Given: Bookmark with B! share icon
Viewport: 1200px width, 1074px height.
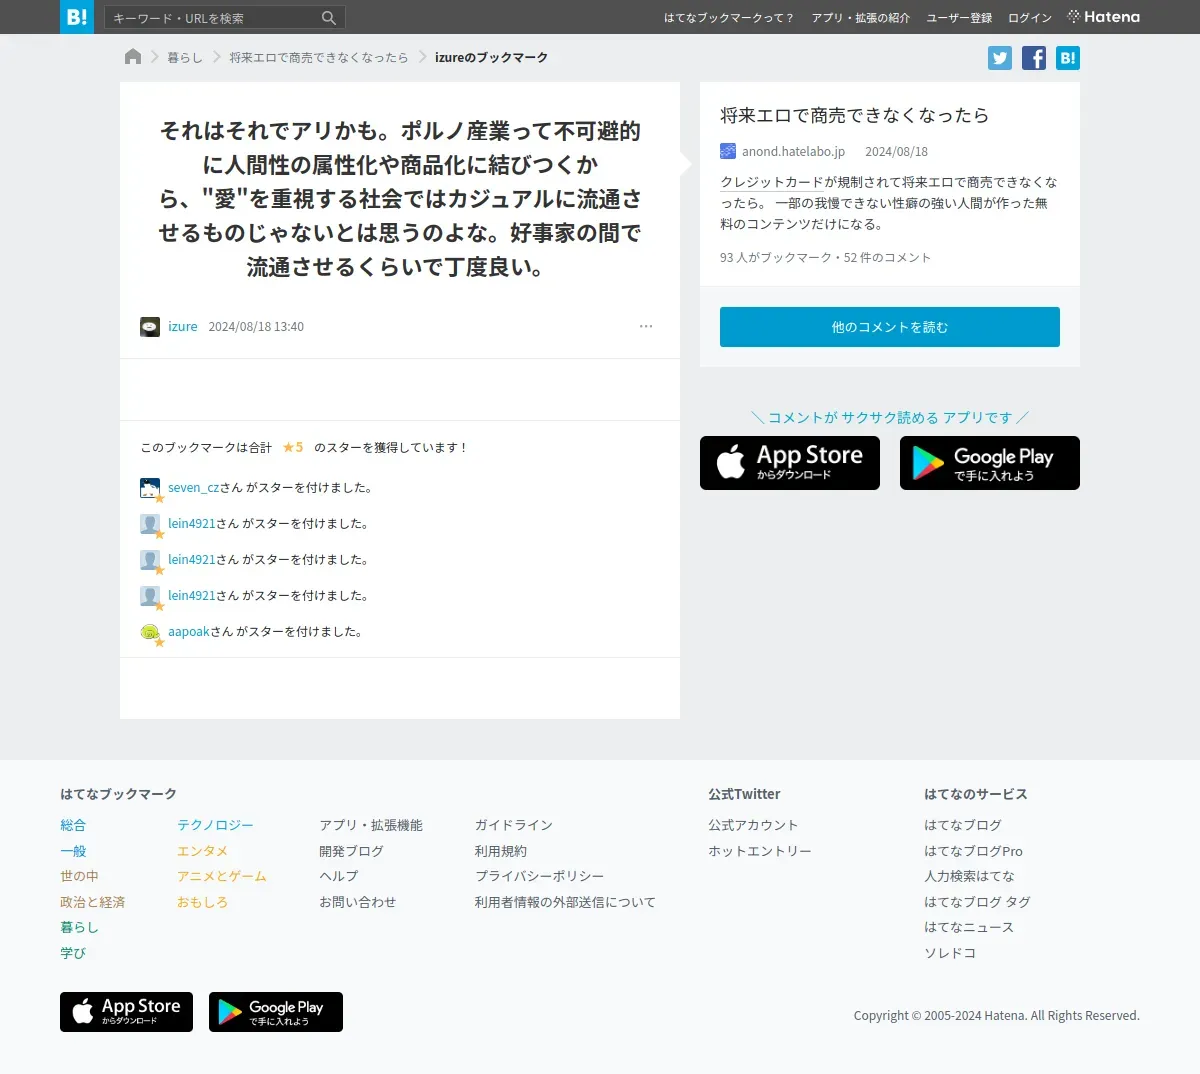Looking at the screenshot, I should click(x=1068, y=58).
